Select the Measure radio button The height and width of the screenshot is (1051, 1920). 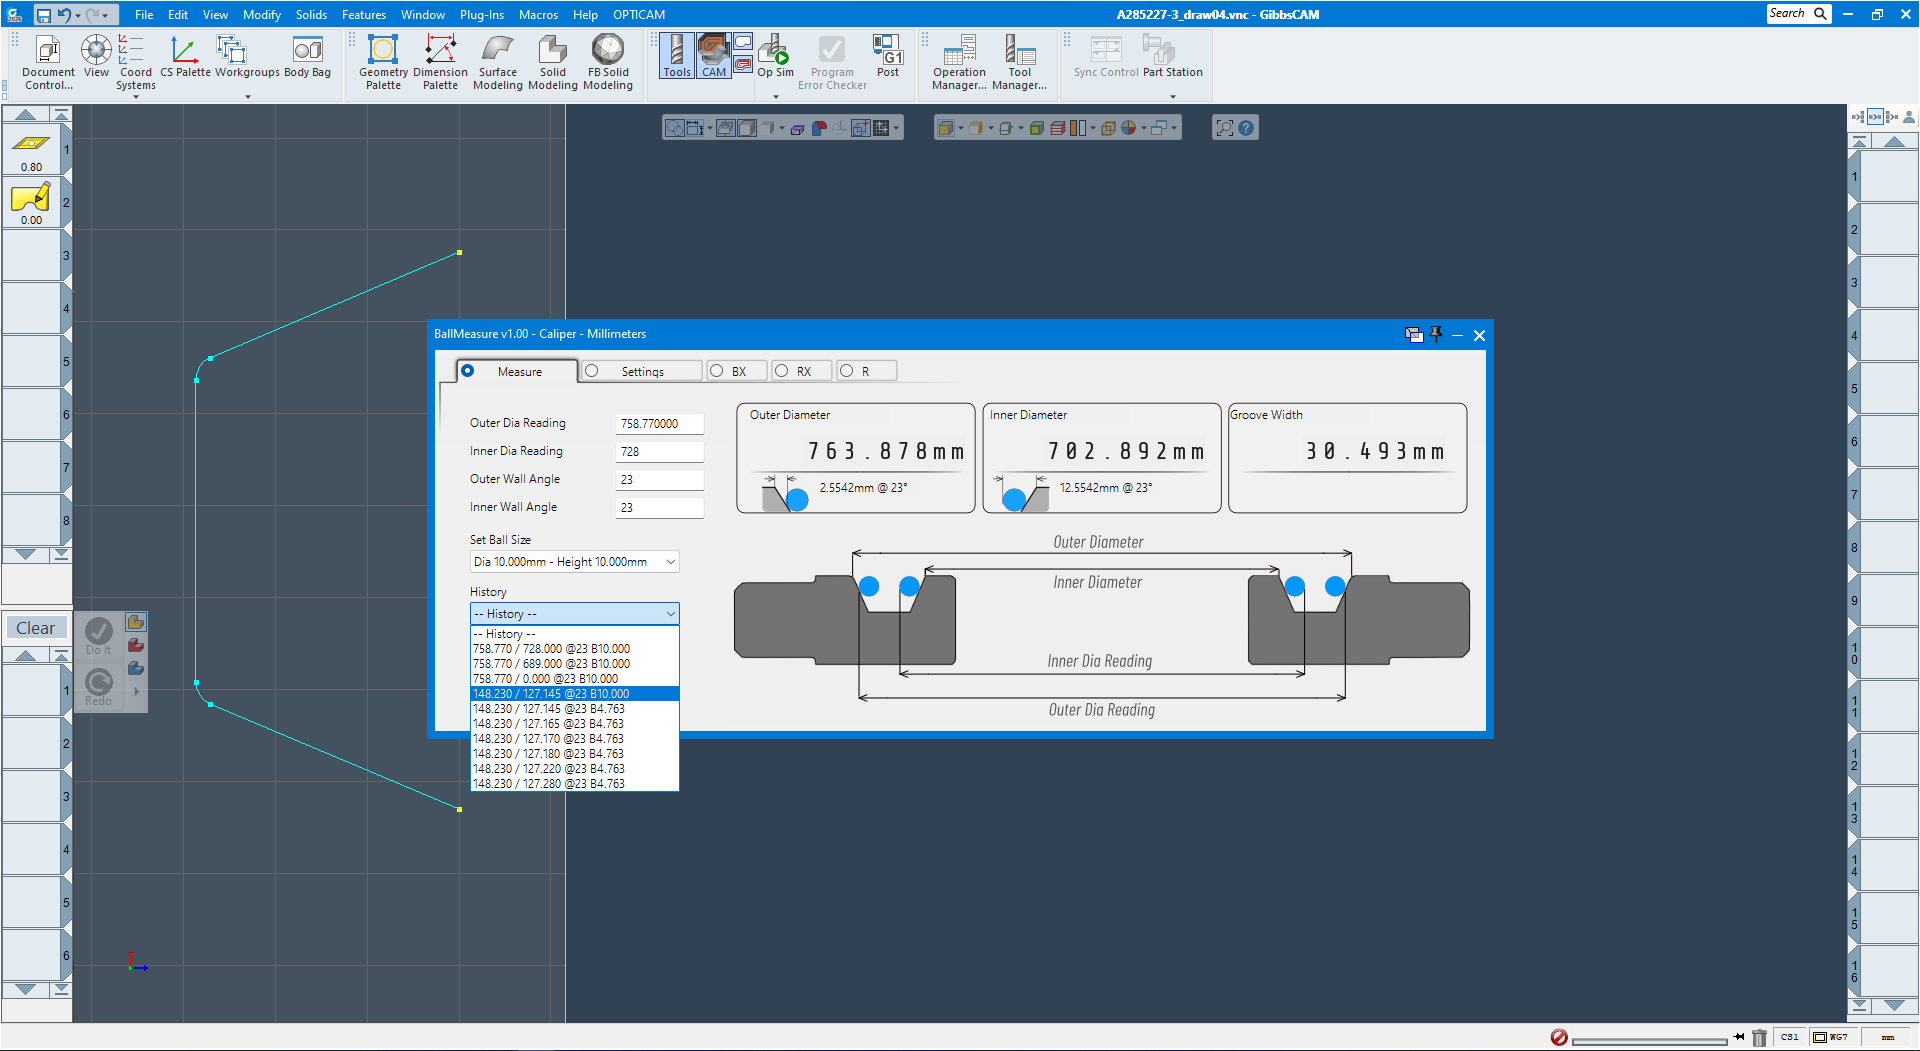(468, 370)
